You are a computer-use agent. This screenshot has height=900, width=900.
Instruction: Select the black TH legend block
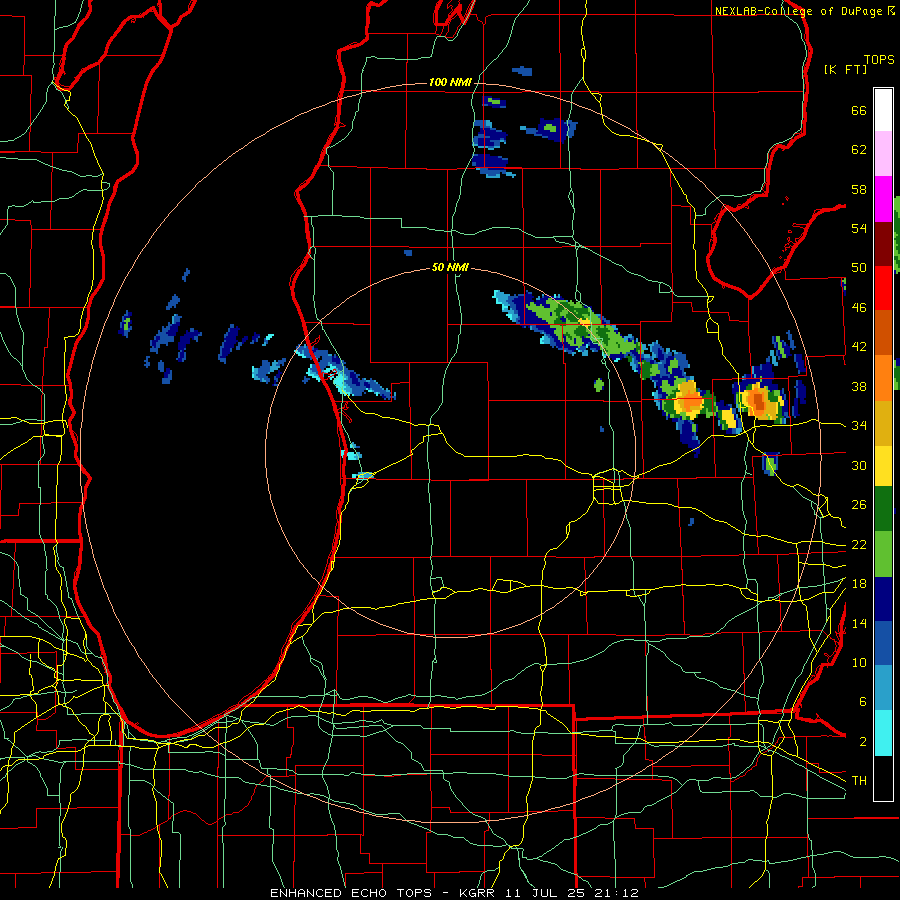(x=883, y=778)
